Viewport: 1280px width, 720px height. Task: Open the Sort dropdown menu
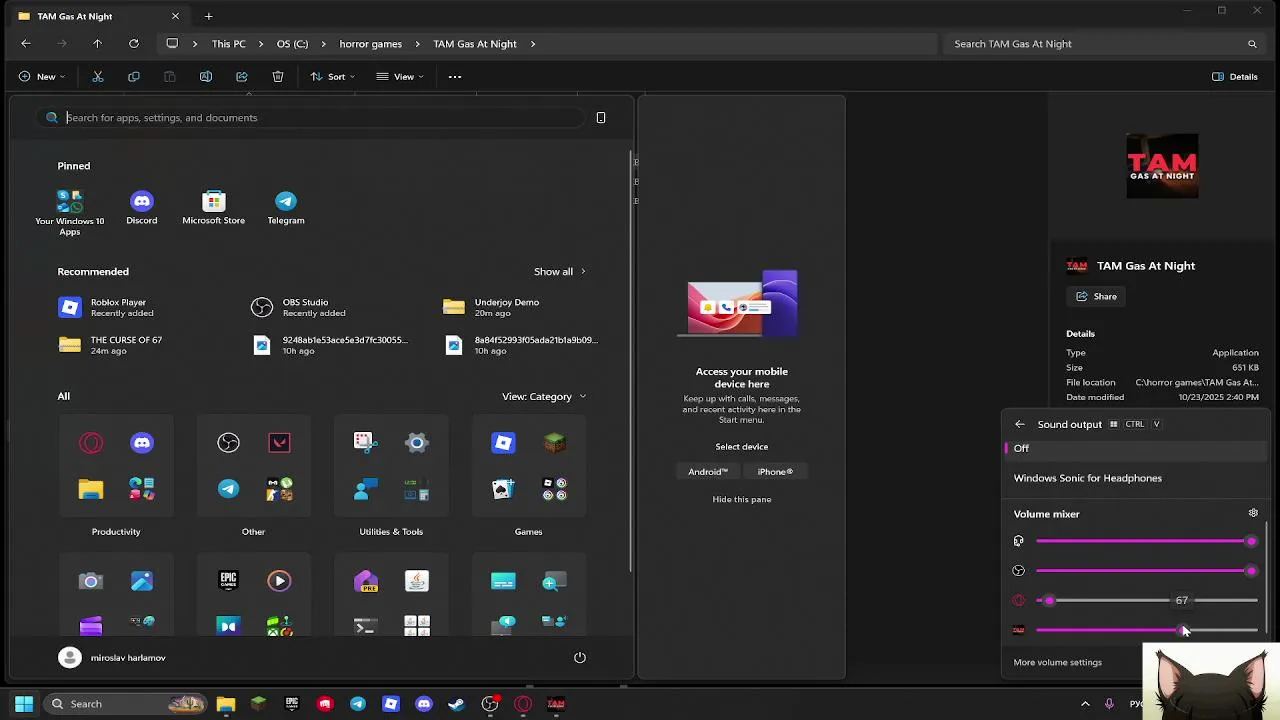point(333,77)
